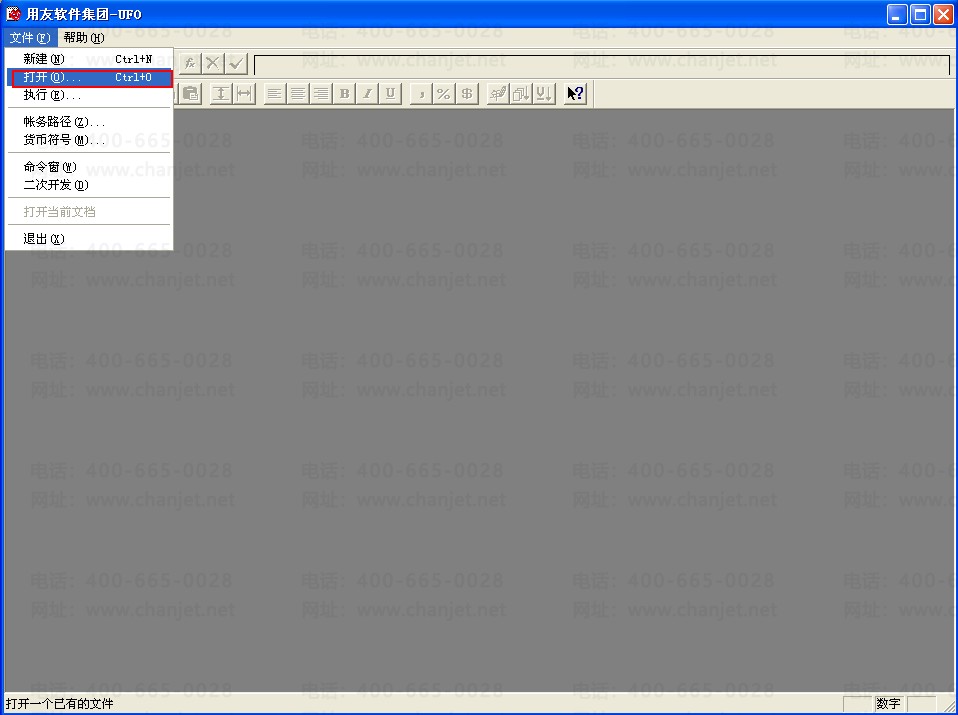958x715 pixels.
Task: Open the 帮助 Help menu
Action: tap(84, 38)
